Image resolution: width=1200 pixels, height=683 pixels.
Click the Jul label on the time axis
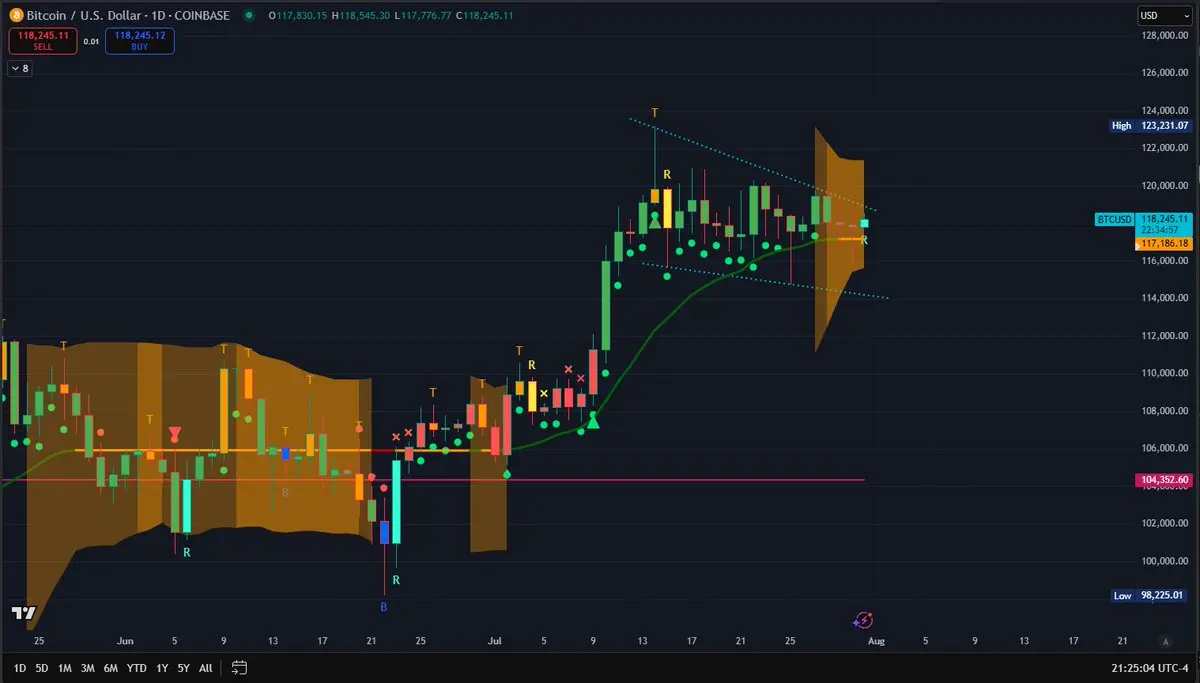[495, 641]
